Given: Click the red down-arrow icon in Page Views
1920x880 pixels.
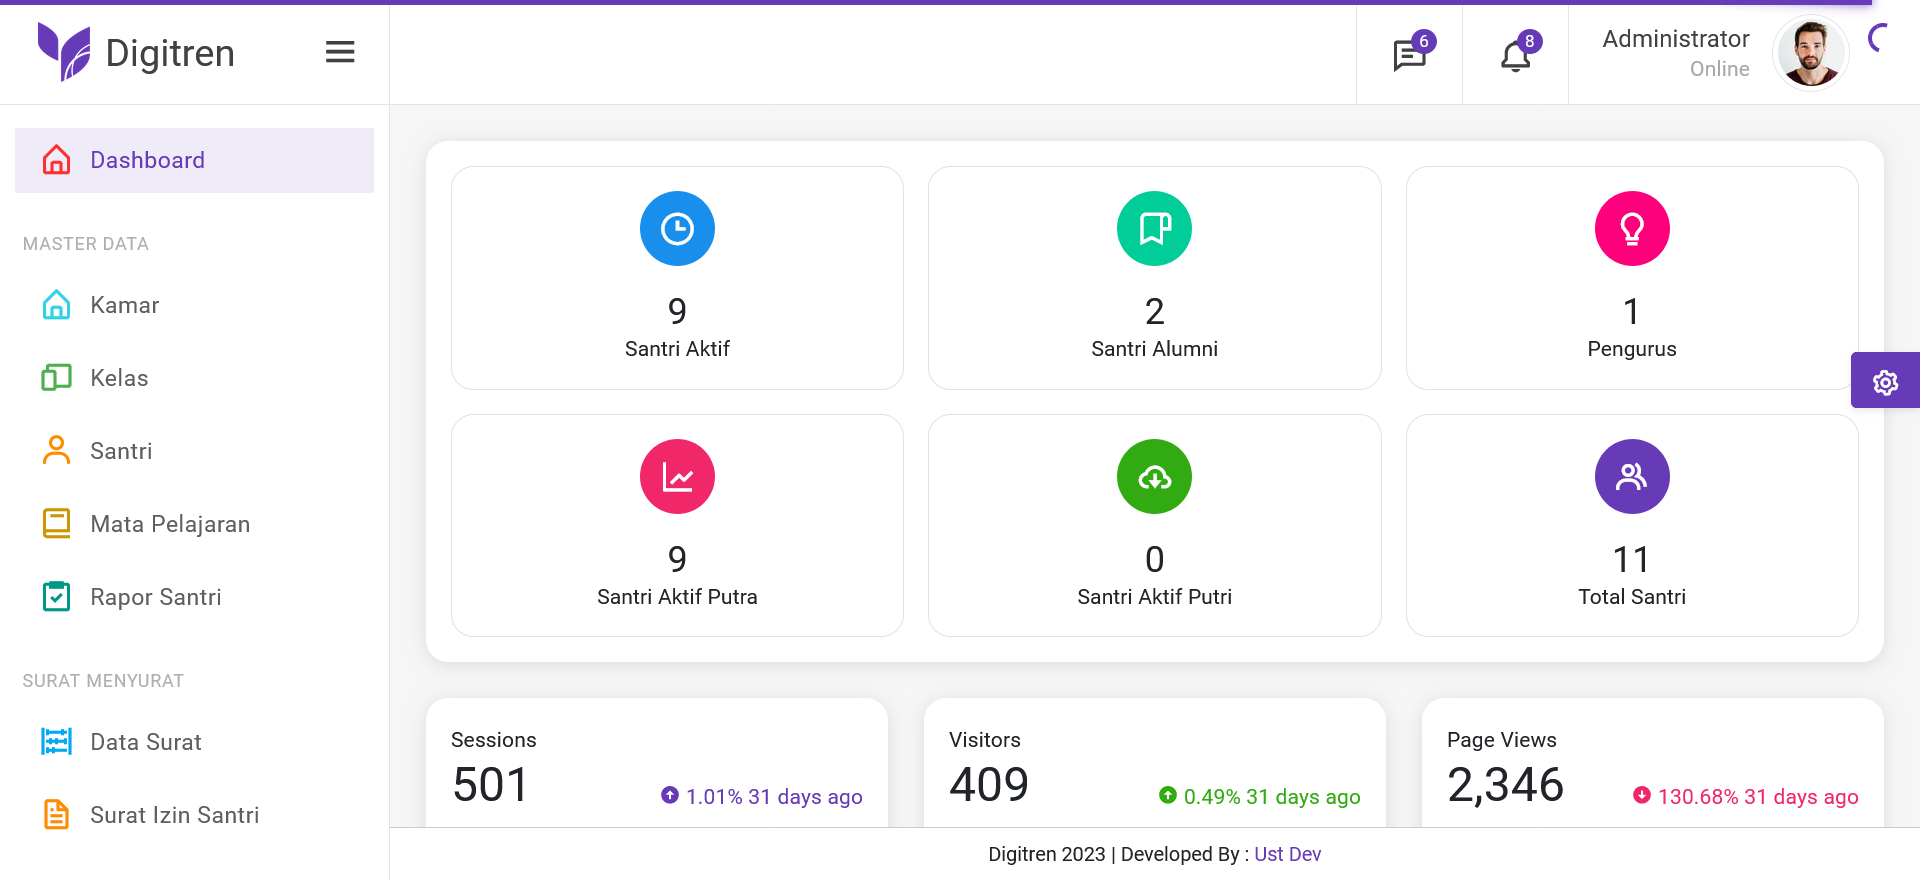Looking at the screenshot, I should (1642, 795).
